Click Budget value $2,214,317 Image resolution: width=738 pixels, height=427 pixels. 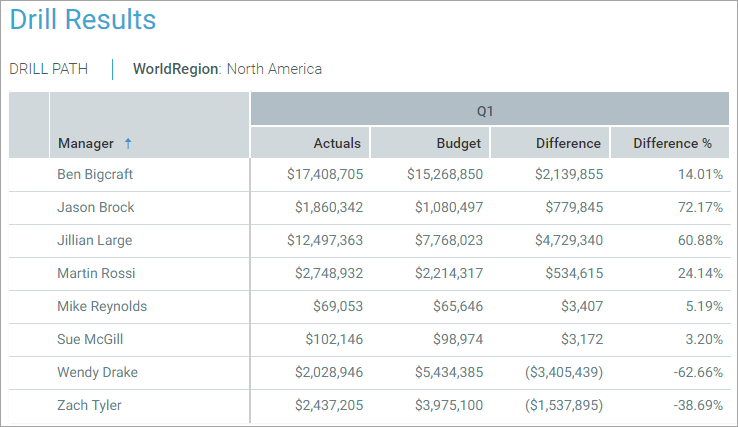point(449,273)
